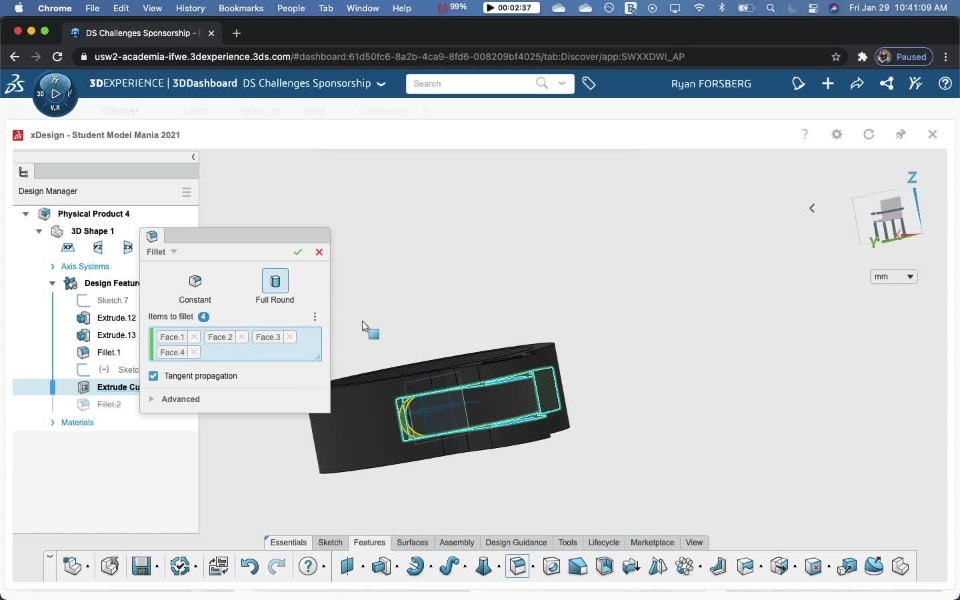Open the mm units dropdown
The width and height of the screenshot is (960, 600).
[893, 277]
